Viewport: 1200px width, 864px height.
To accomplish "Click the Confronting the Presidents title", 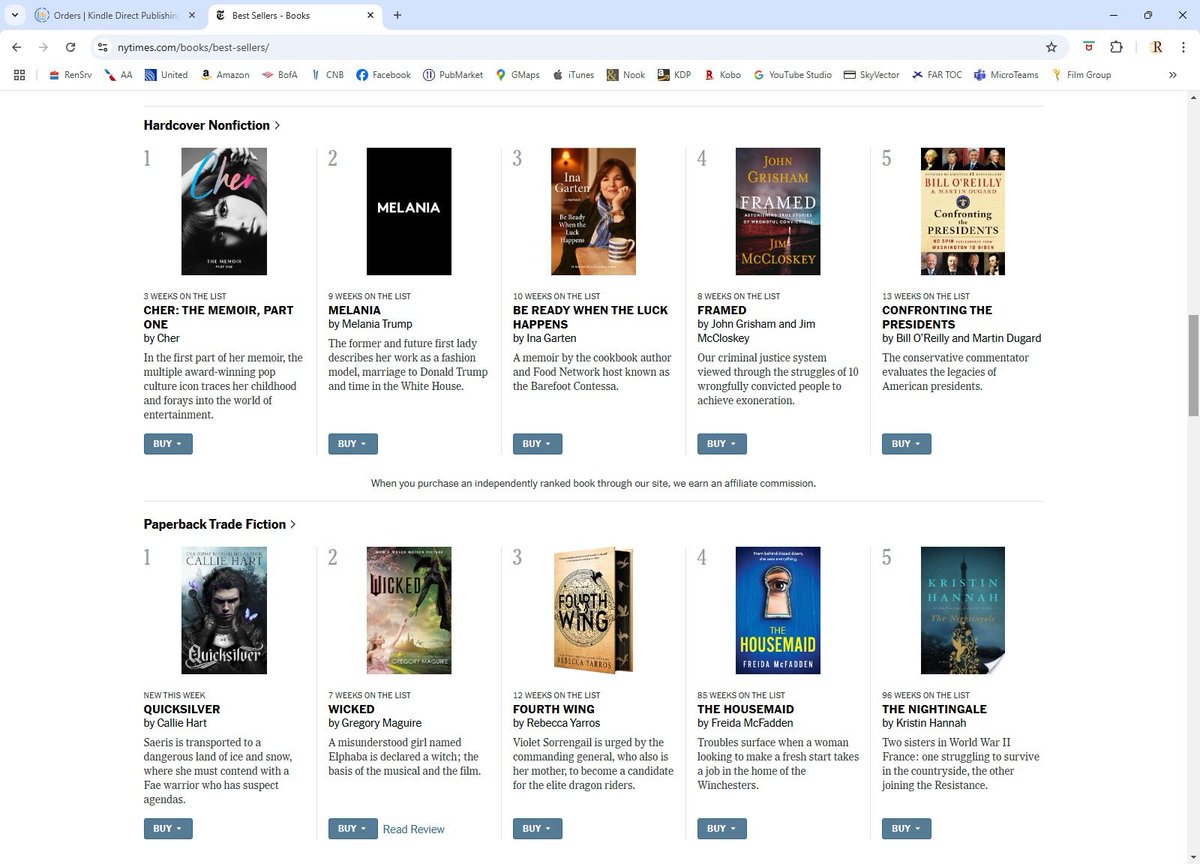I will pos(937,317).
